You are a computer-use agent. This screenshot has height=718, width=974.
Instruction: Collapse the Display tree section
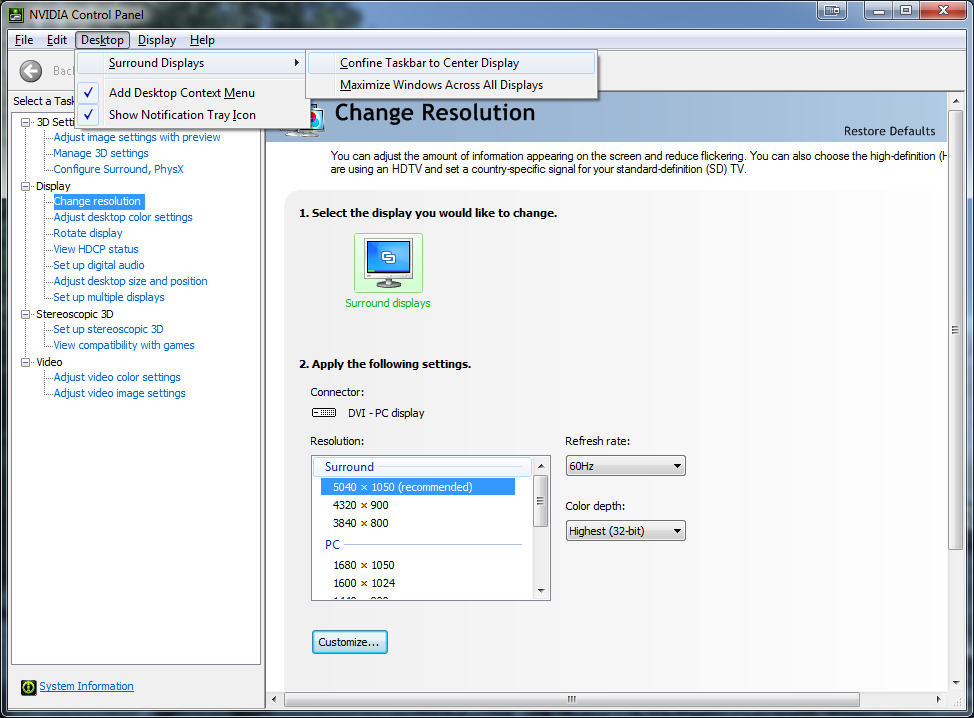26,186
